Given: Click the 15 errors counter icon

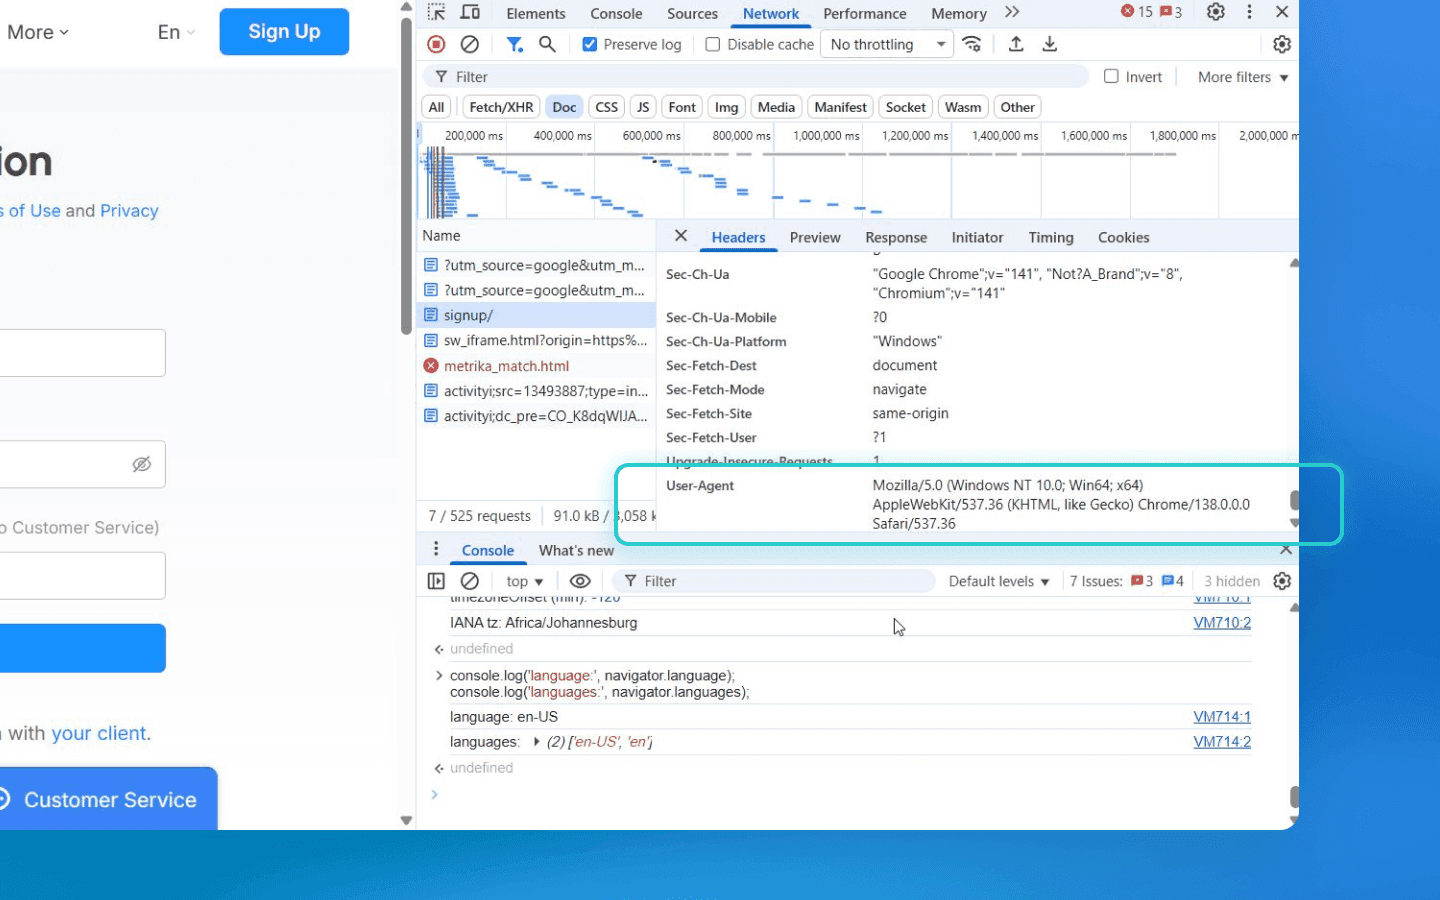Looking at the screenshot, I should point(1136,12).
